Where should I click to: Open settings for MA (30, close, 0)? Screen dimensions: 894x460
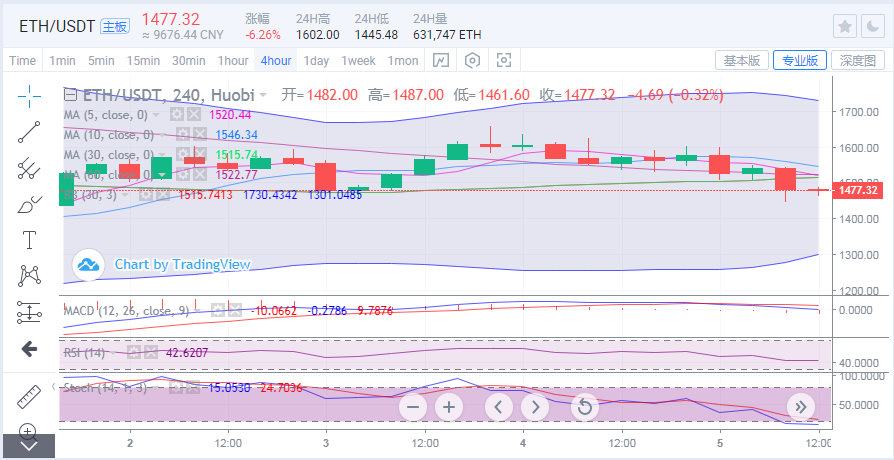tap(182, 154)
